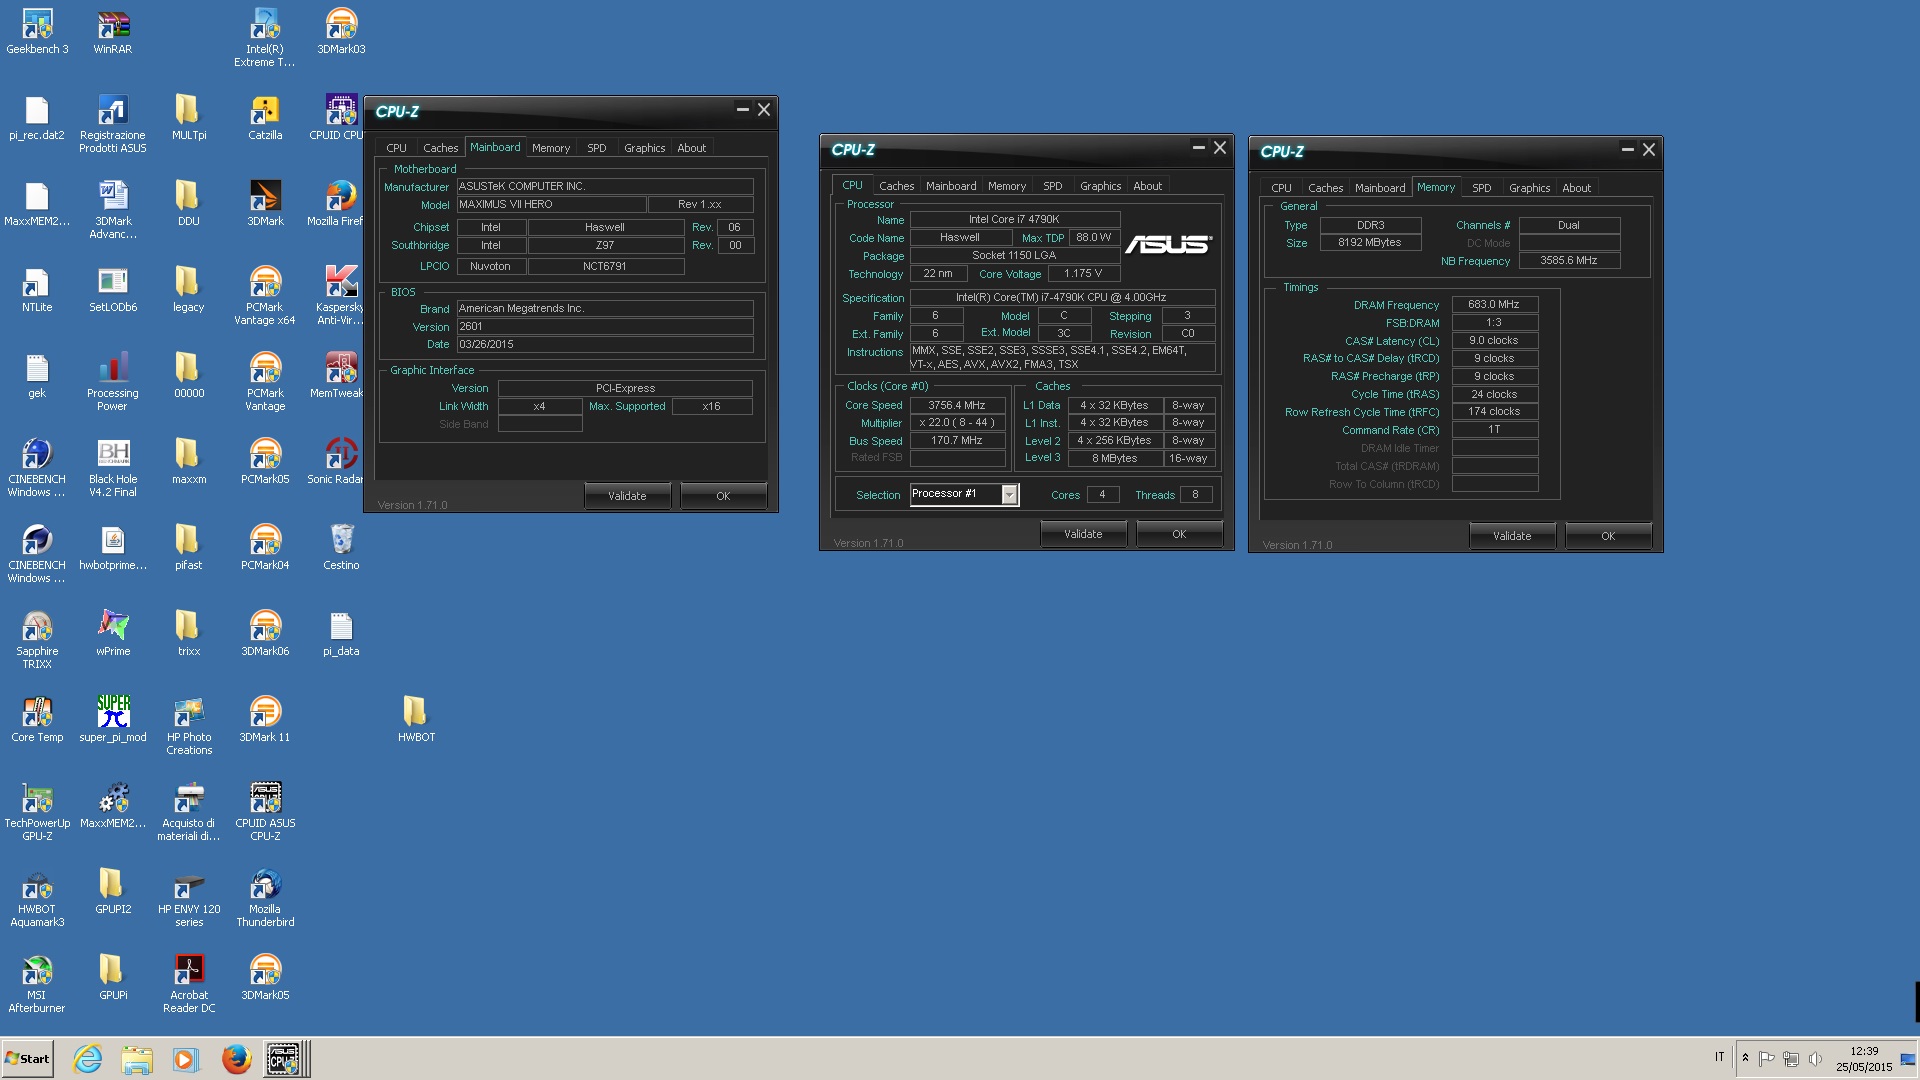Click the Core Speed value 3756.4 MHz
This screenshot has height=1080, width=1920.
(x=958, y=405)
